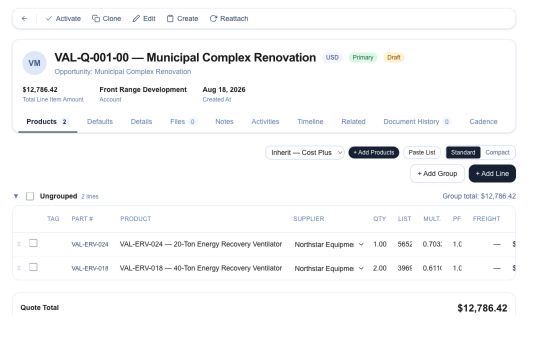The width and height of the screenshot is (560, 360).
Task: Click the TAG column header
Action: click(53, 219)
